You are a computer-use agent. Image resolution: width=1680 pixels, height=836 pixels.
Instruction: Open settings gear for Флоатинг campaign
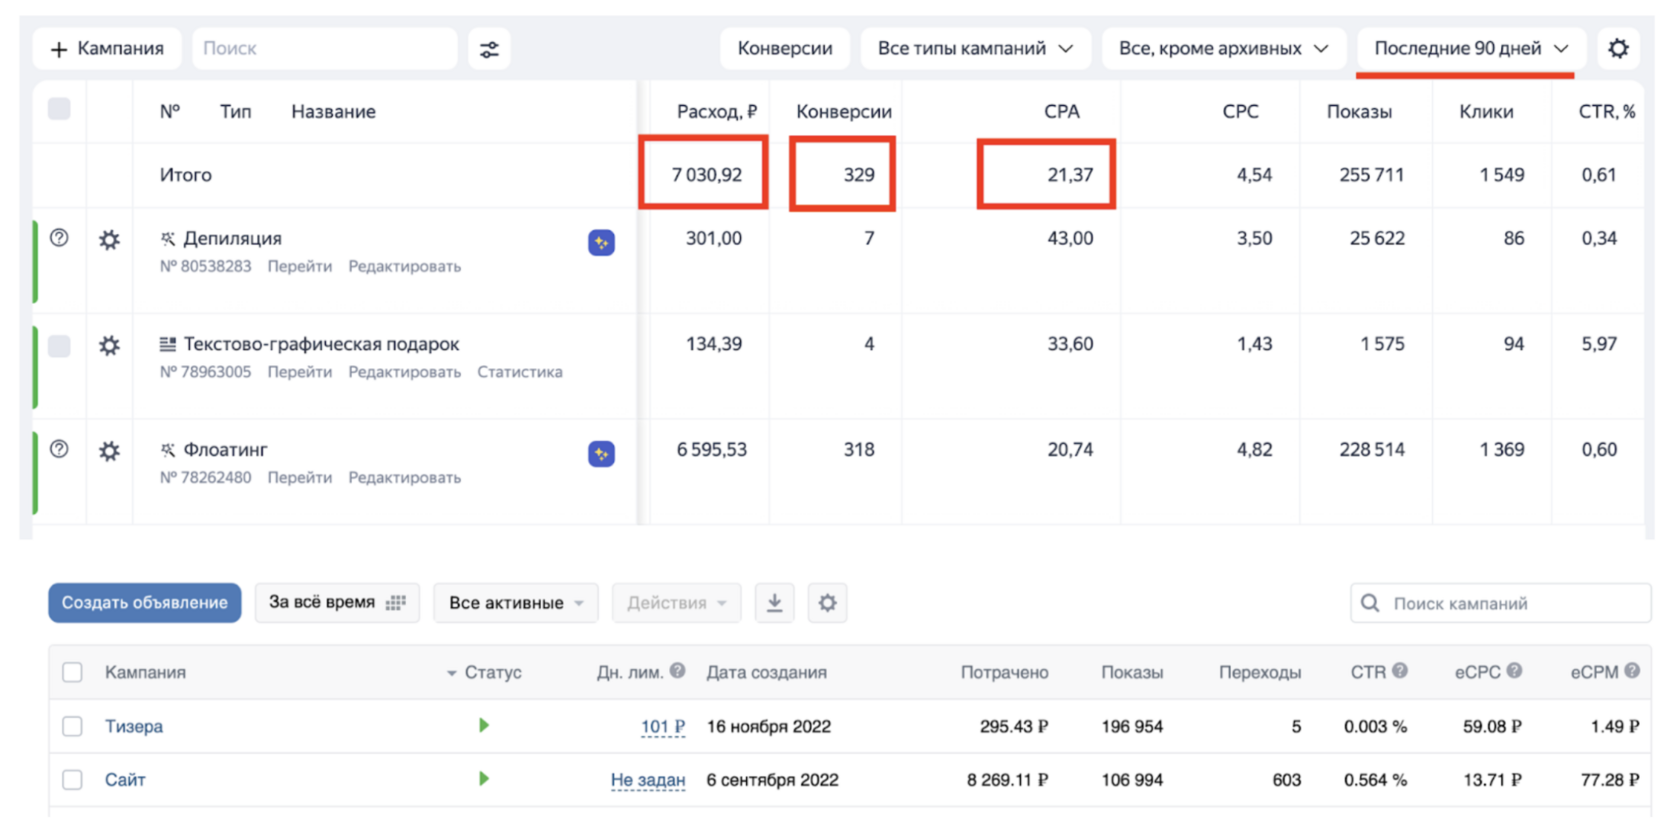tap(109, 451)
